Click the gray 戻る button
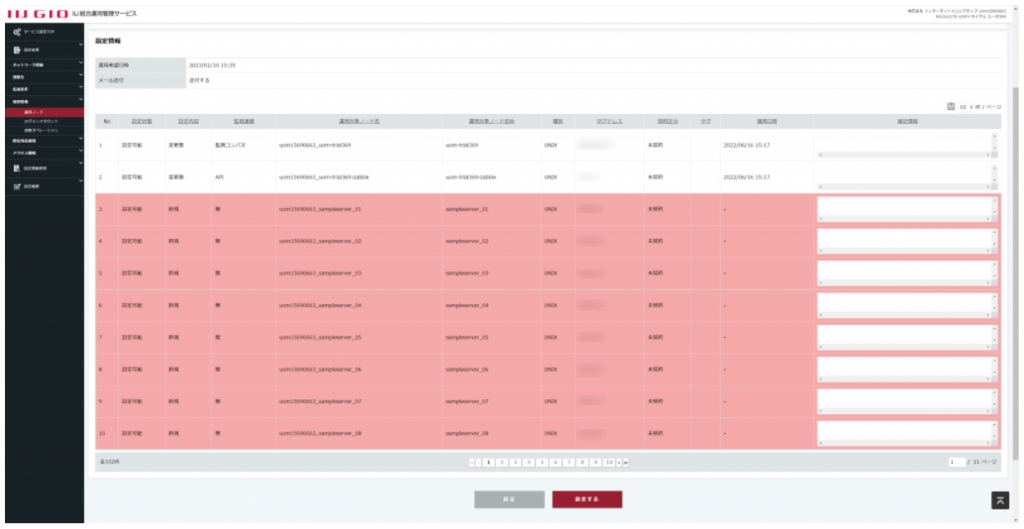The height and width of the screenshot is (529, 1024). 510,499
